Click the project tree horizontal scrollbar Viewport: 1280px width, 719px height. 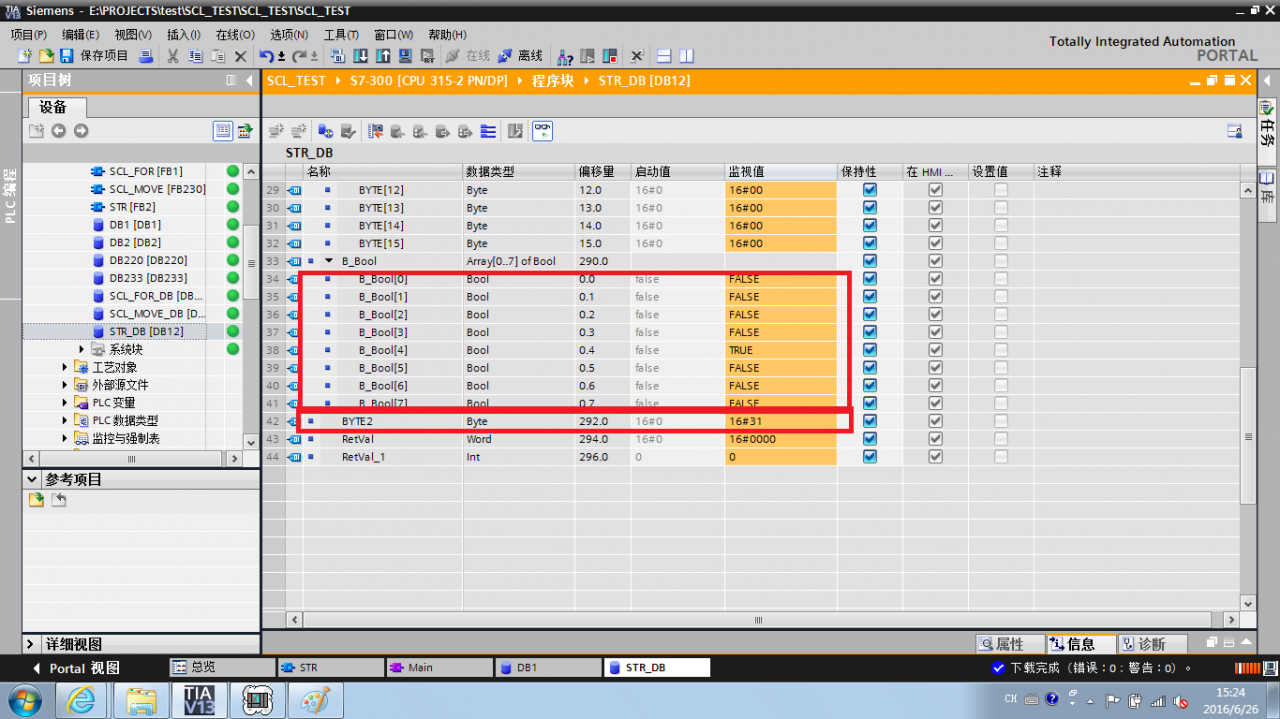(131, 458)
